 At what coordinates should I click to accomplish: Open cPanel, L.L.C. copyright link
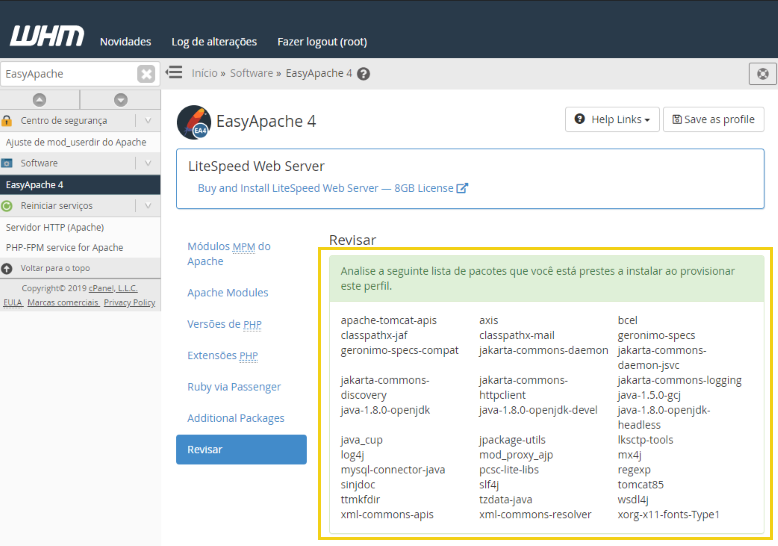pyautogui.click(x=113, y=288)
